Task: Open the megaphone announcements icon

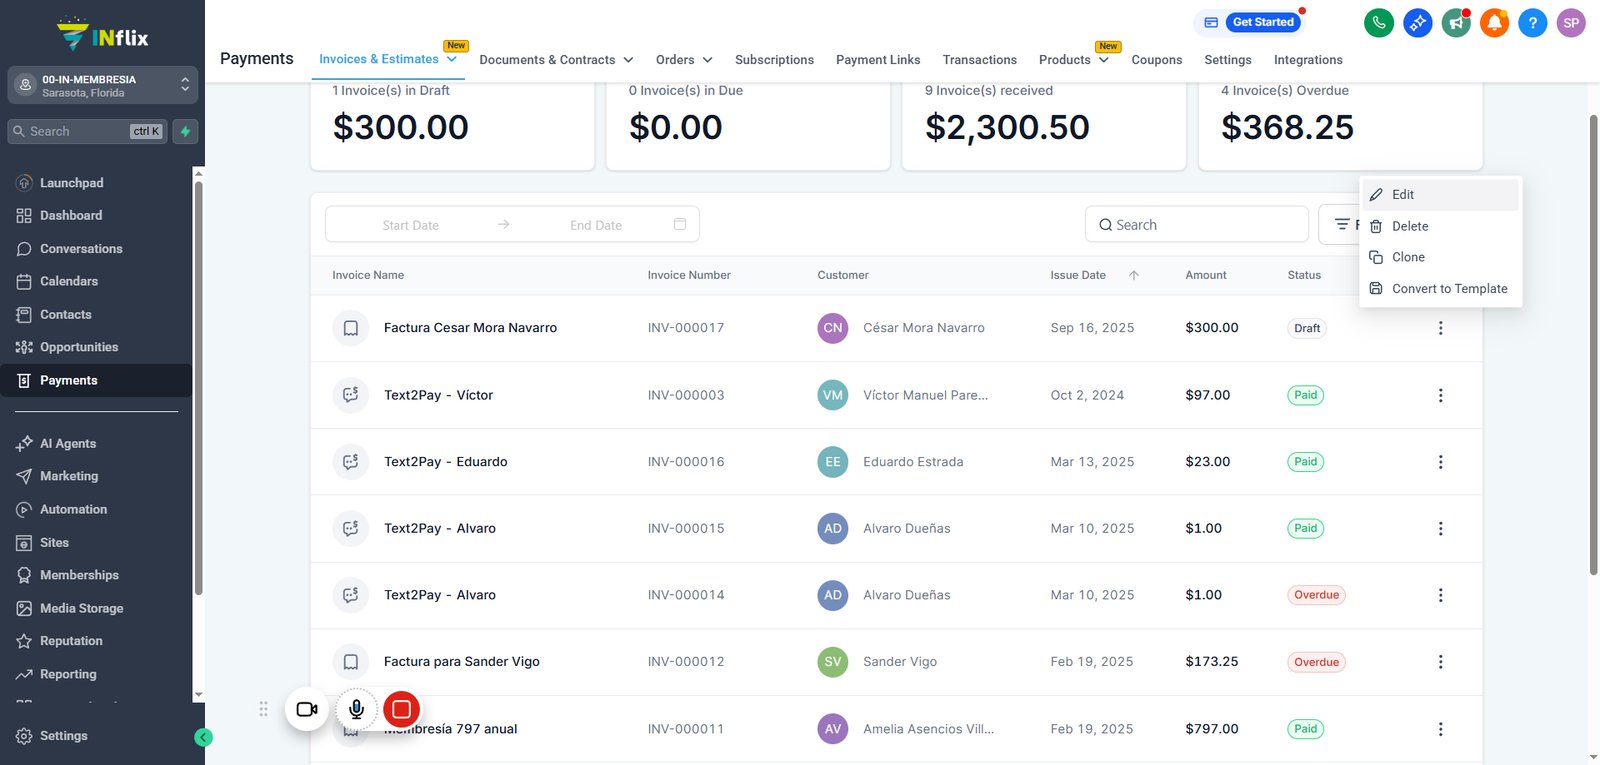Action: [1456, 22]
